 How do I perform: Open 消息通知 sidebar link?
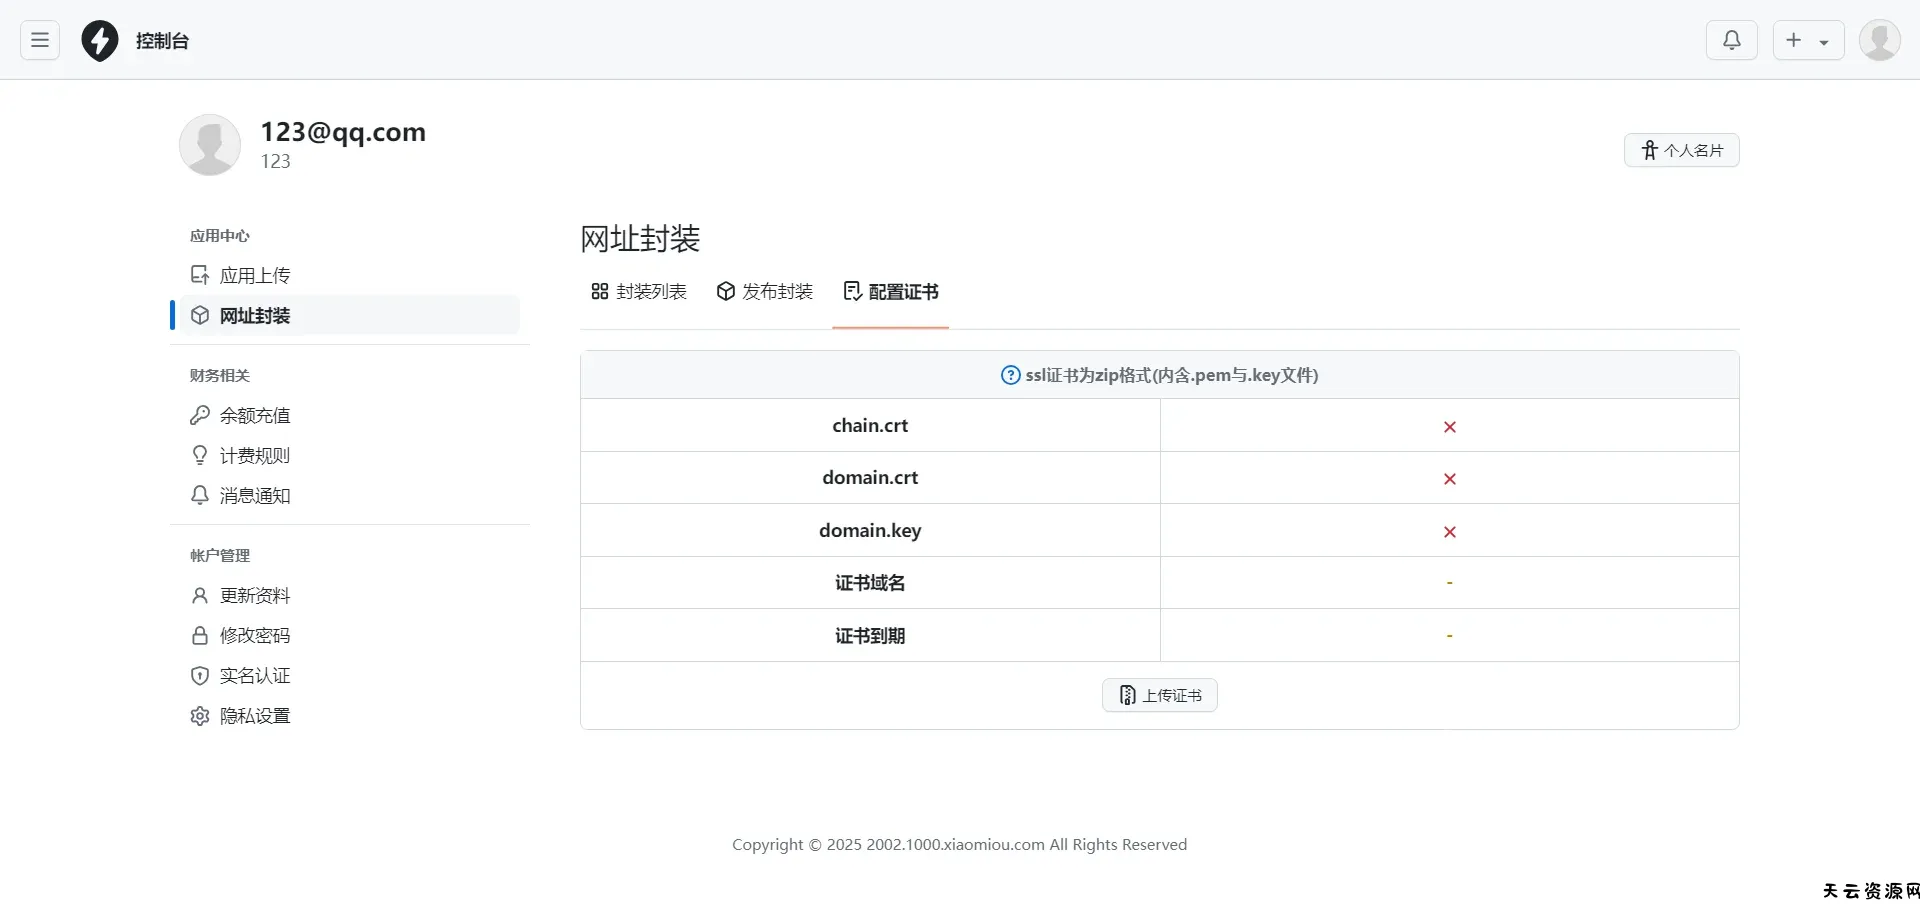[254, 496]
